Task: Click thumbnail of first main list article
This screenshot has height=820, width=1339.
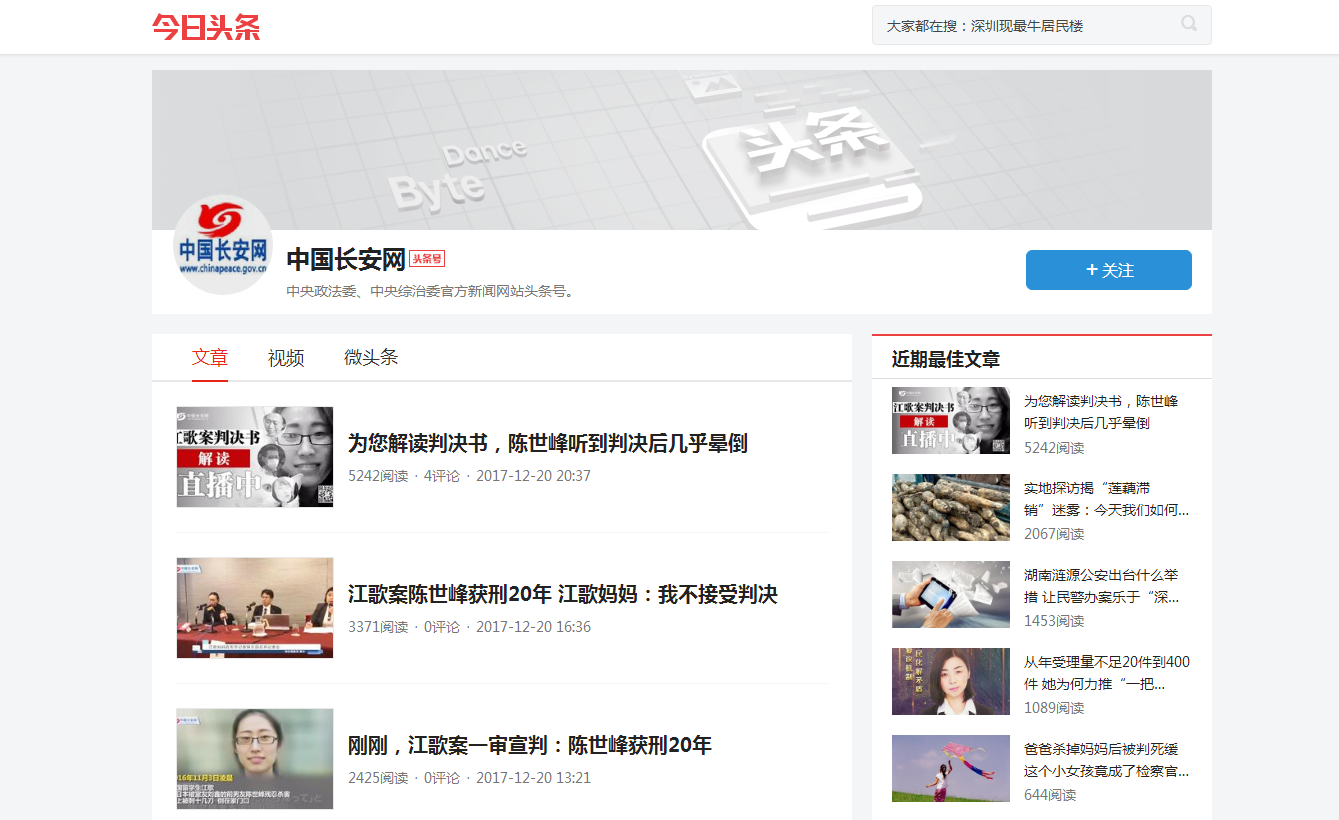Action: click(255, 457)
